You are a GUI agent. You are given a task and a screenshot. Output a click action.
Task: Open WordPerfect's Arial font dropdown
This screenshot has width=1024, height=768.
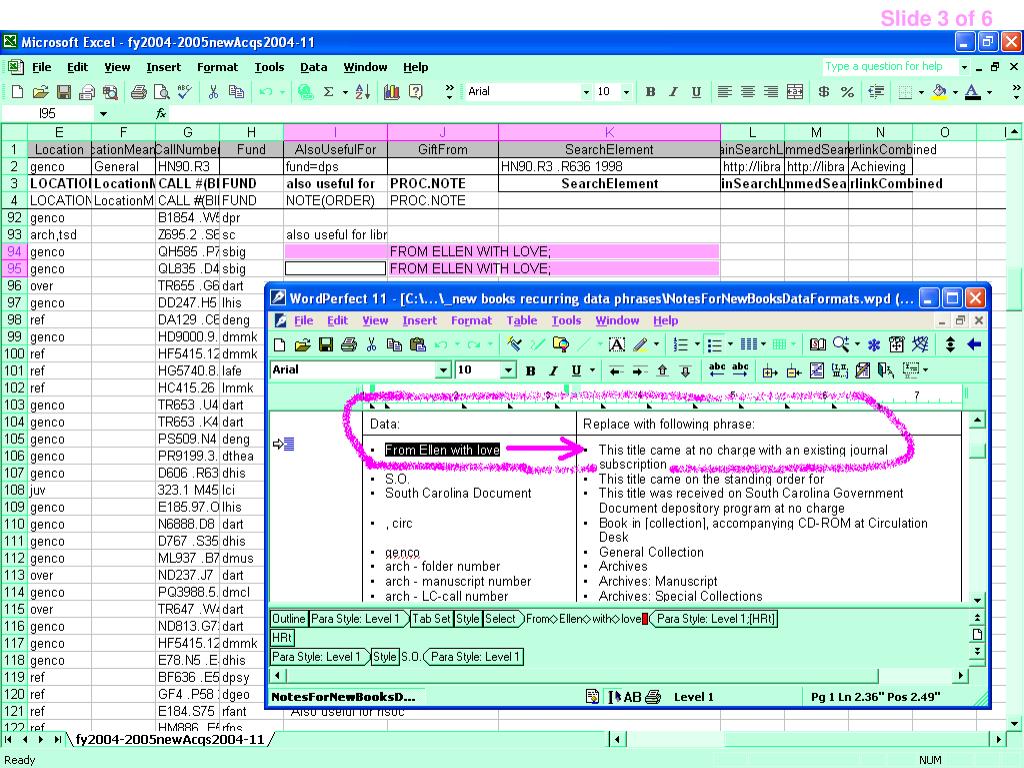tap(443, 370)
